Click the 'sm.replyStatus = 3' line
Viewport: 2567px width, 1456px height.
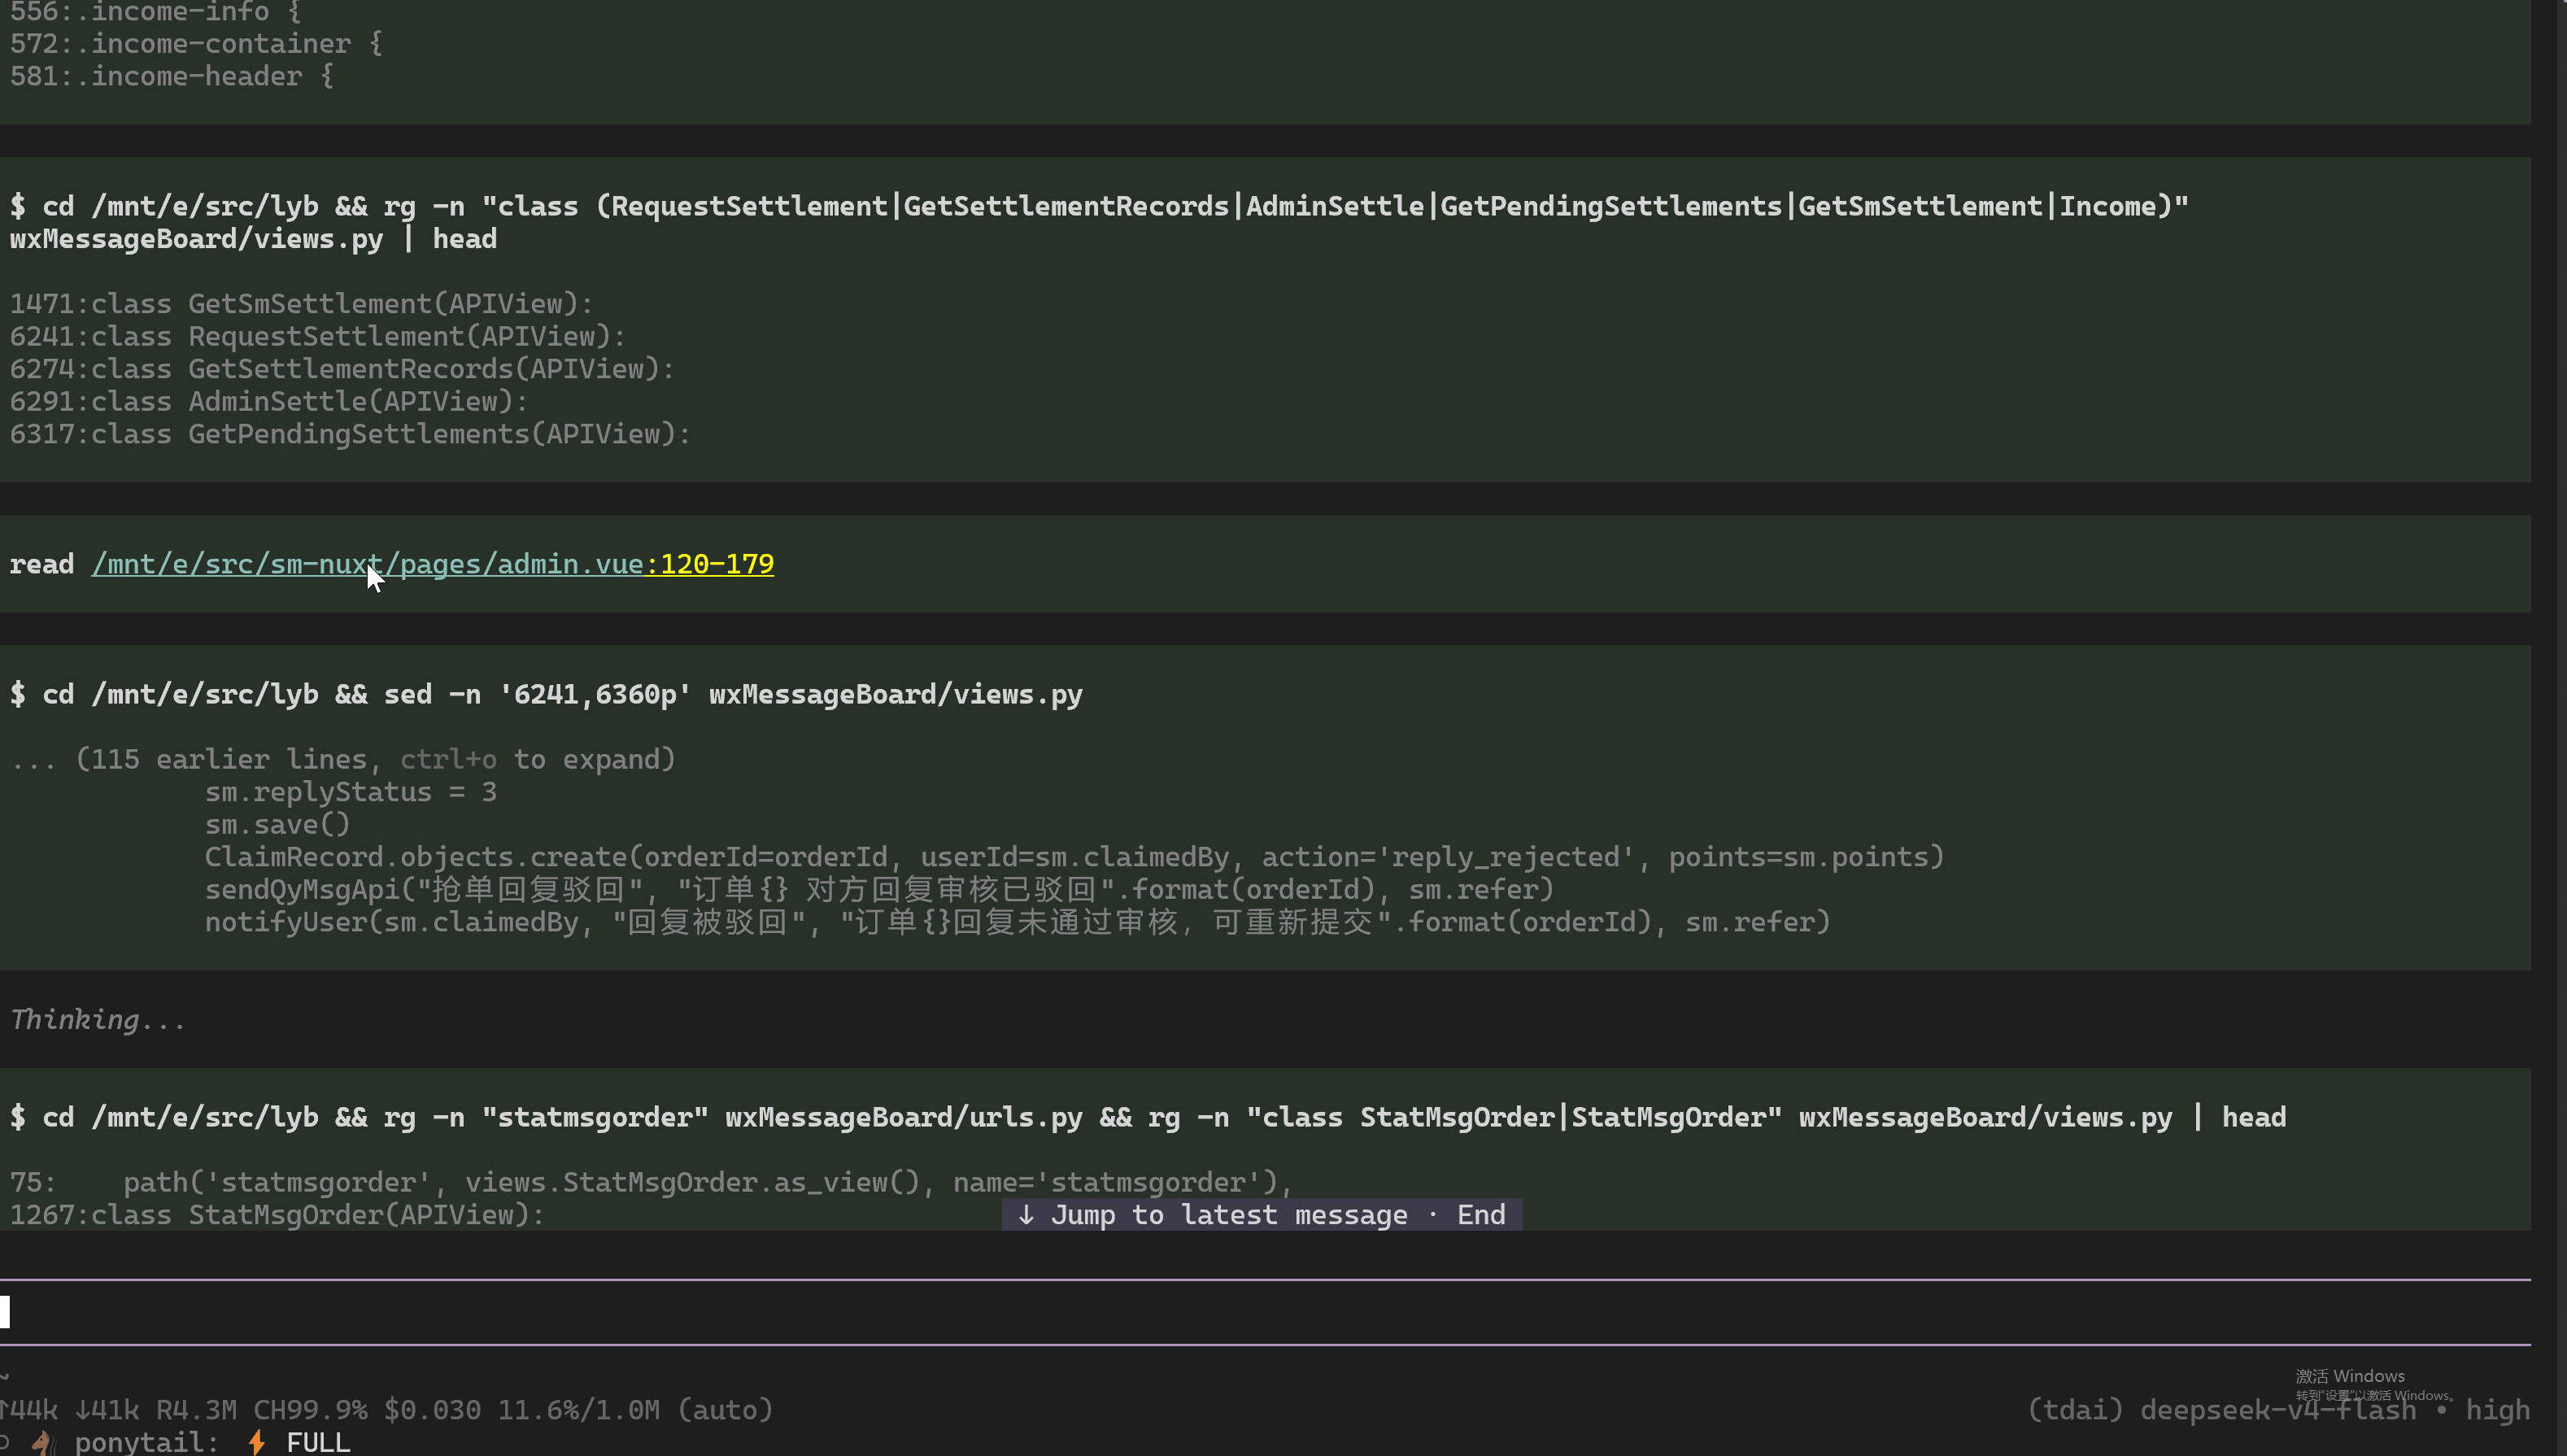351,792
